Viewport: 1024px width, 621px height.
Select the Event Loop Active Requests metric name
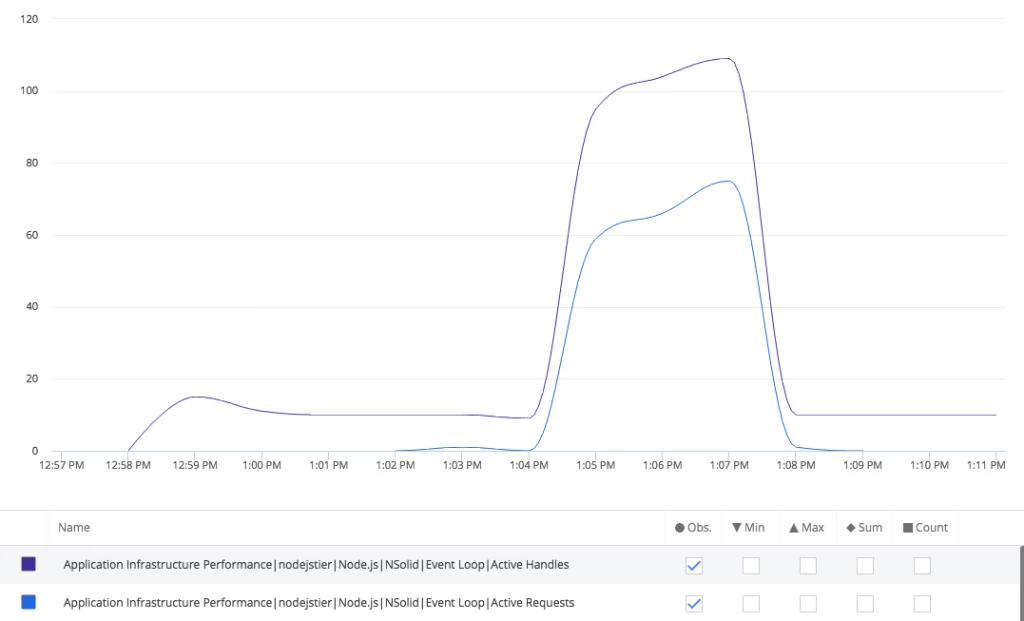tap(319, 603)
